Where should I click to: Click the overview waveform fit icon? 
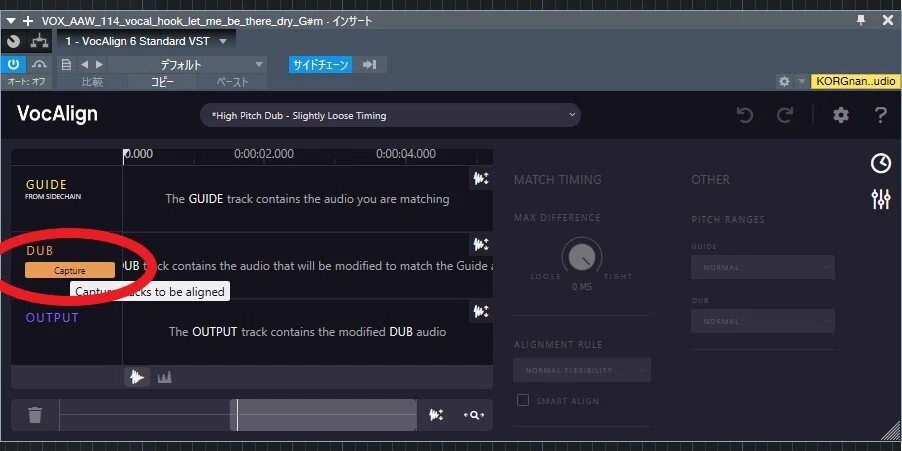[x=437, y=414]
